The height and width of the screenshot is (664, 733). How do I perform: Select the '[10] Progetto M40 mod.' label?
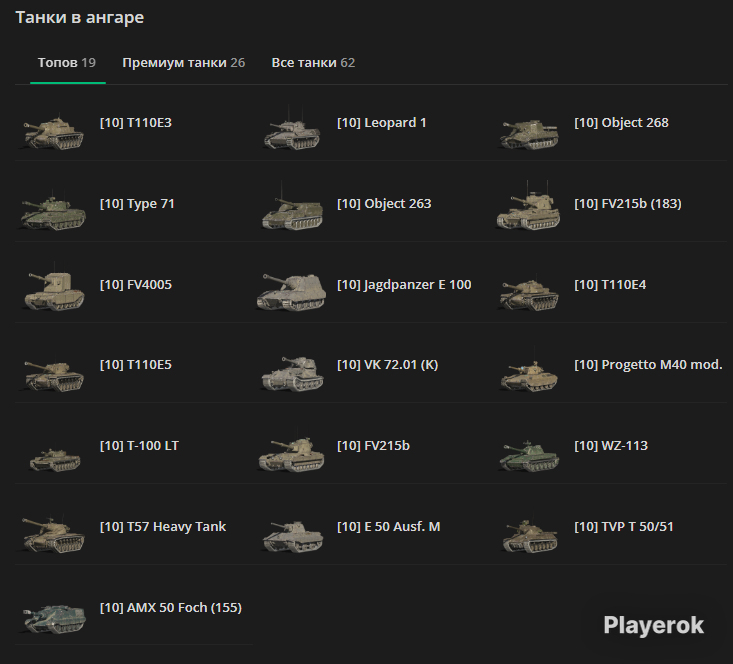[x=648, y=365]
